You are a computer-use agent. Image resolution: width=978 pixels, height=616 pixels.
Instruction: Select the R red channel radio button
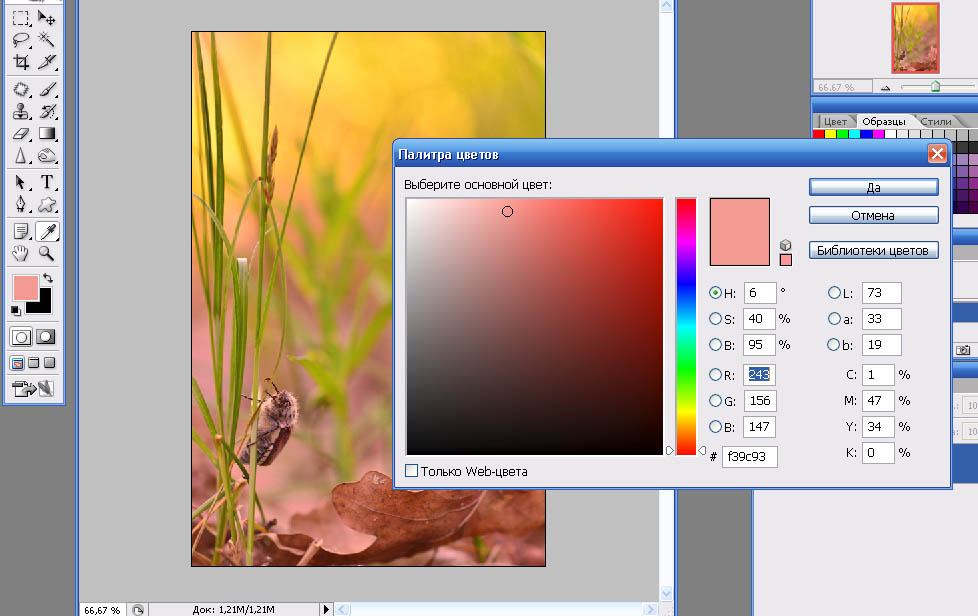[x=715, y=375]
